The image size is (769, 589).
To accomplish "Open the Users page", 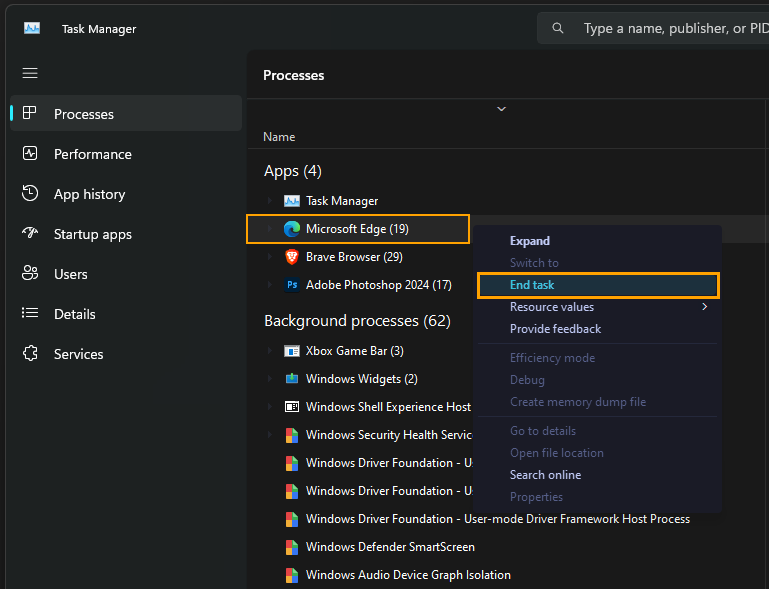I will point(126,274).
